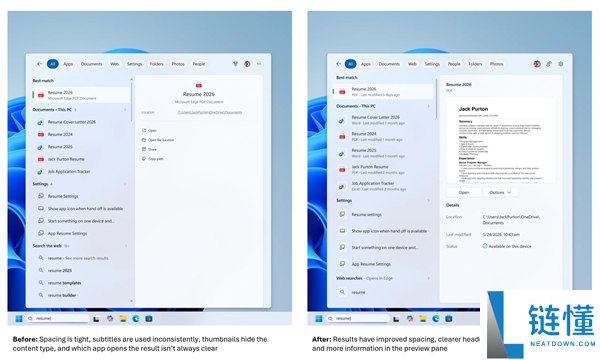The width and height of the screenshot is (600, 360).
Task: Switch to the Apps tab in the Before panel
Action: (68, 64)
